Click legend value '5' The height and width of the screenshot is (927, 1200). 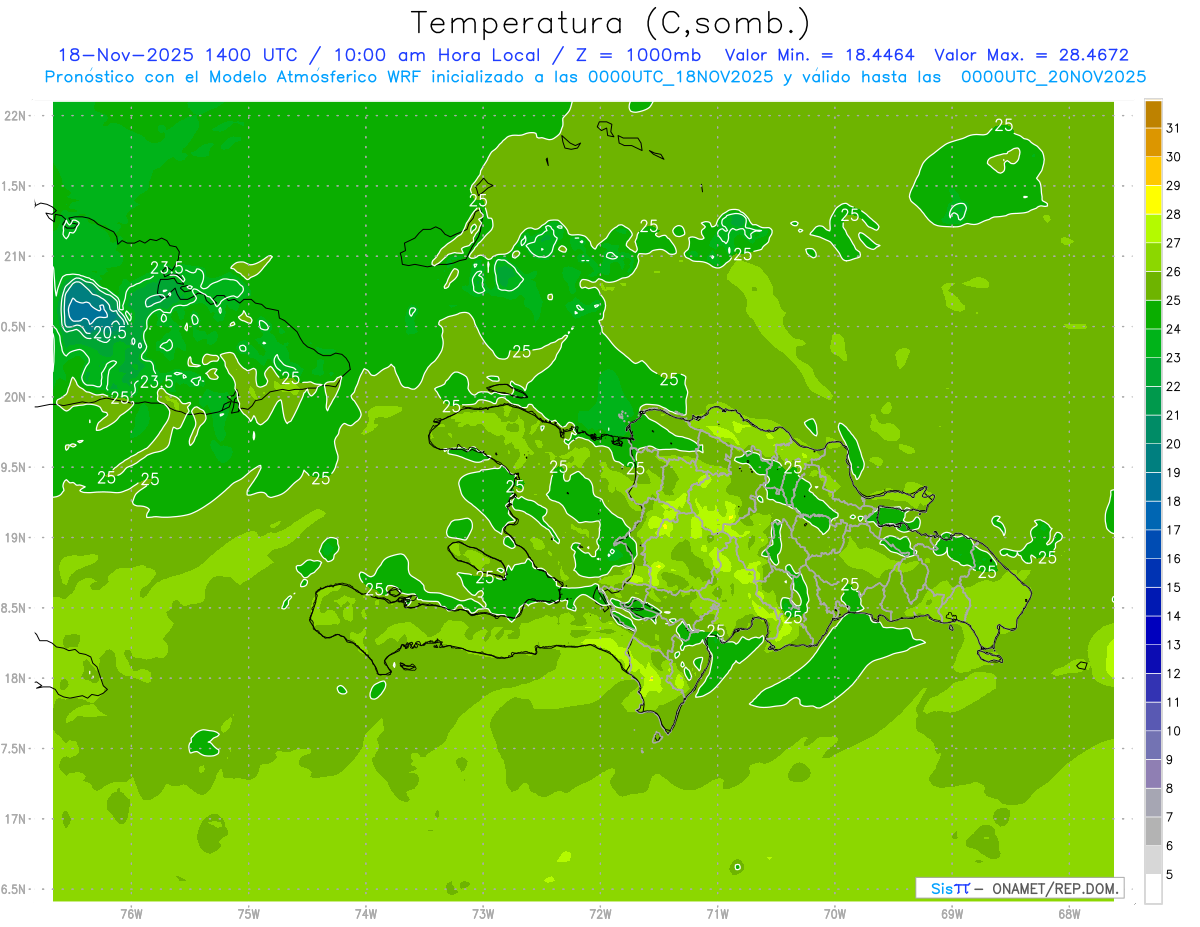point(1170,874)
